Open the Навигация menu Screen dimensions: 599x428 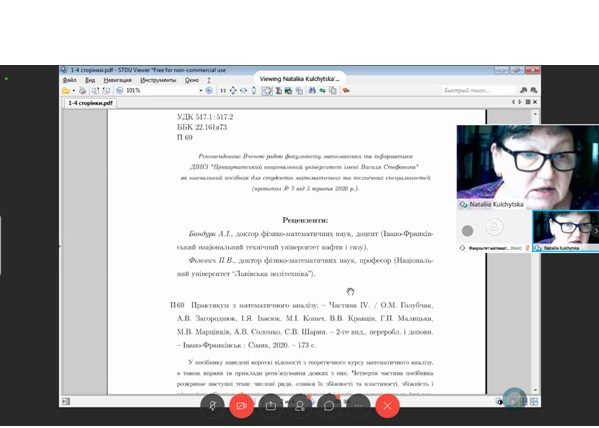(x=118, y=80)
